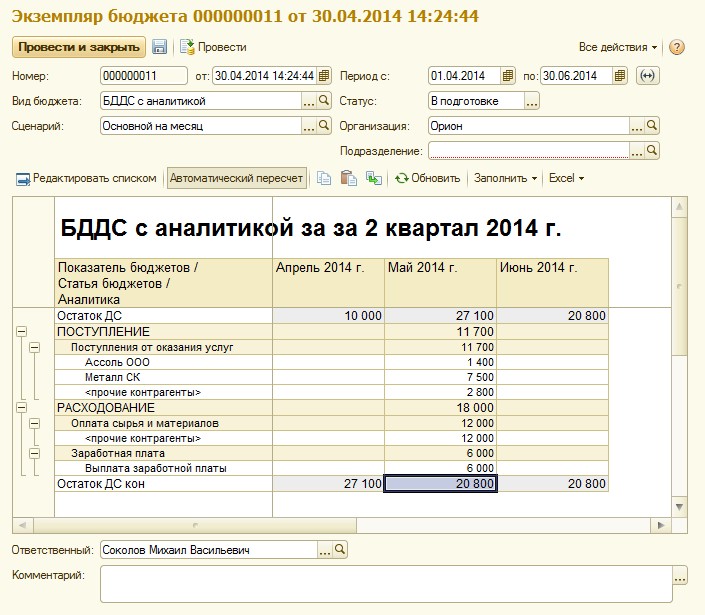Click the Июнь 2014 г. column header
The image size is (705, 615).
click(x=553, y=283)
